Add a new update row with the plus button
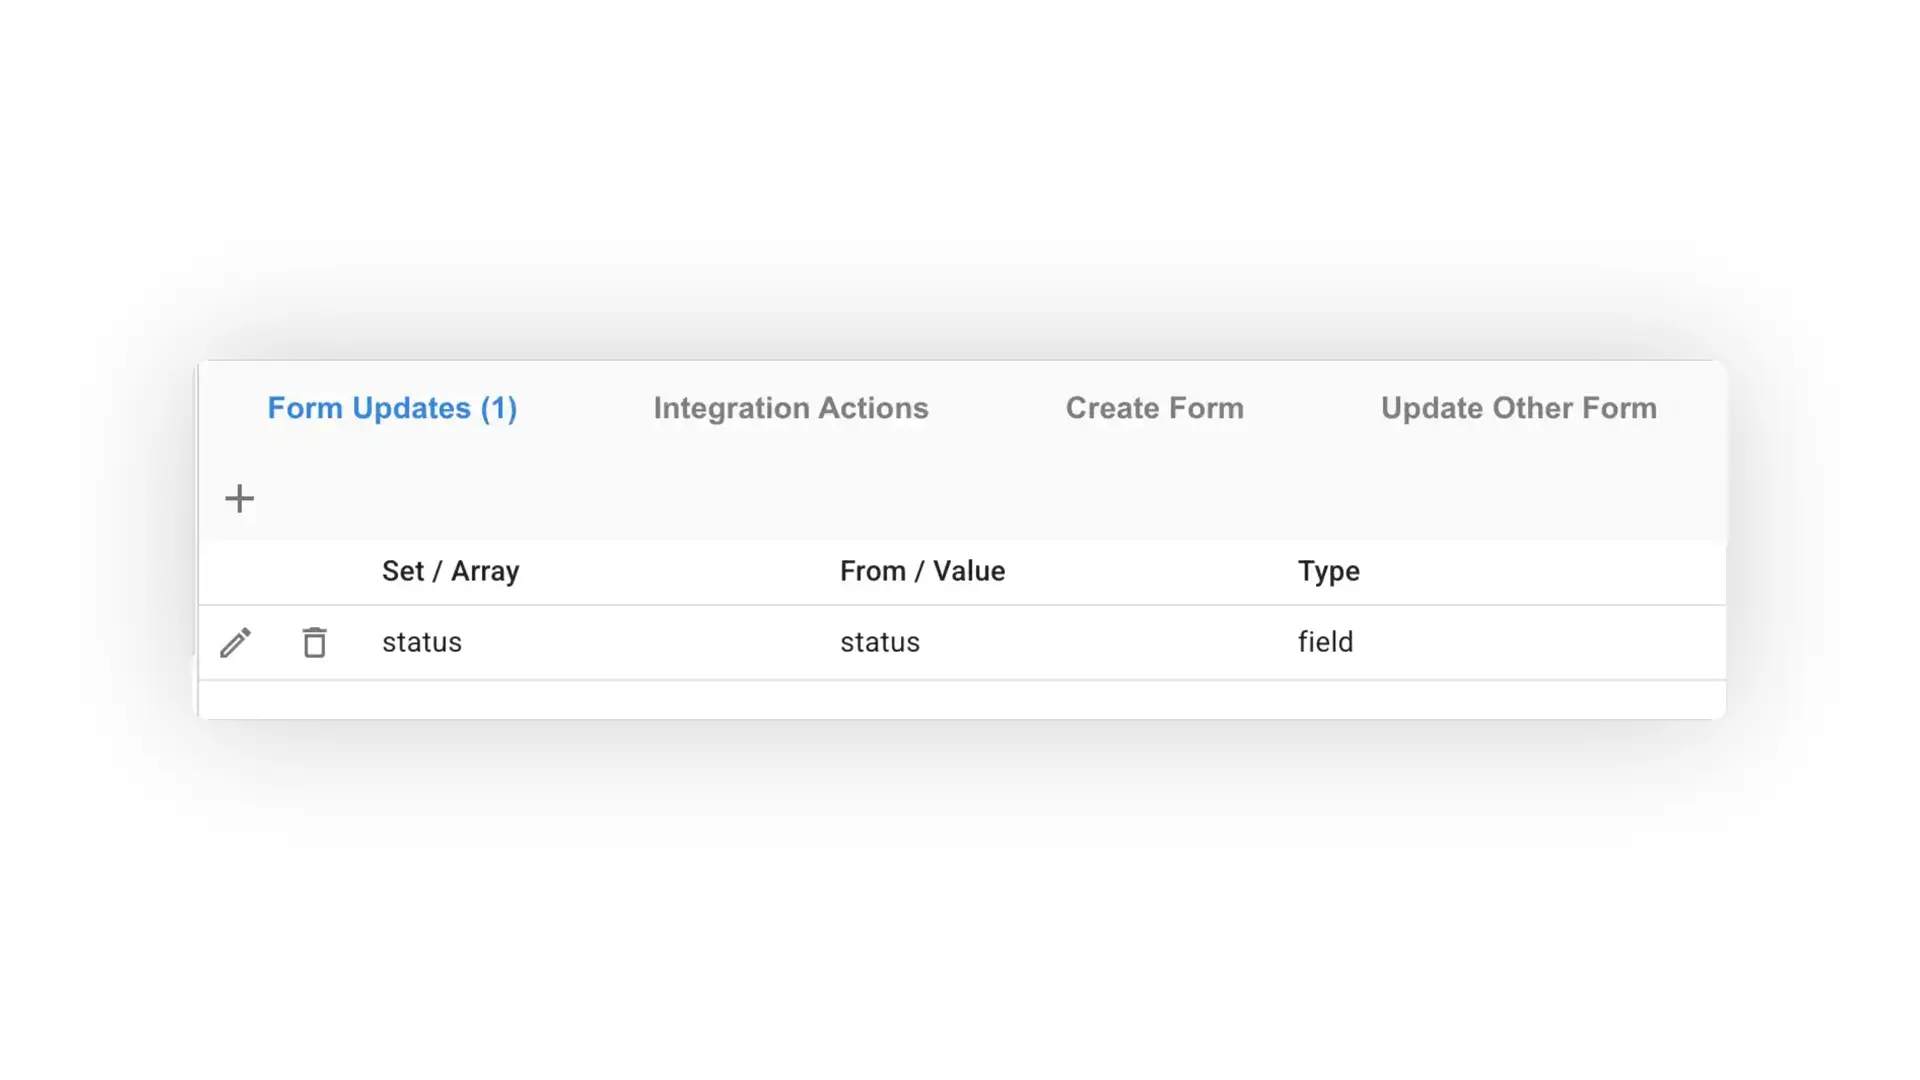The width and height of the screenshot is (1920, 1080). (239, 498)
